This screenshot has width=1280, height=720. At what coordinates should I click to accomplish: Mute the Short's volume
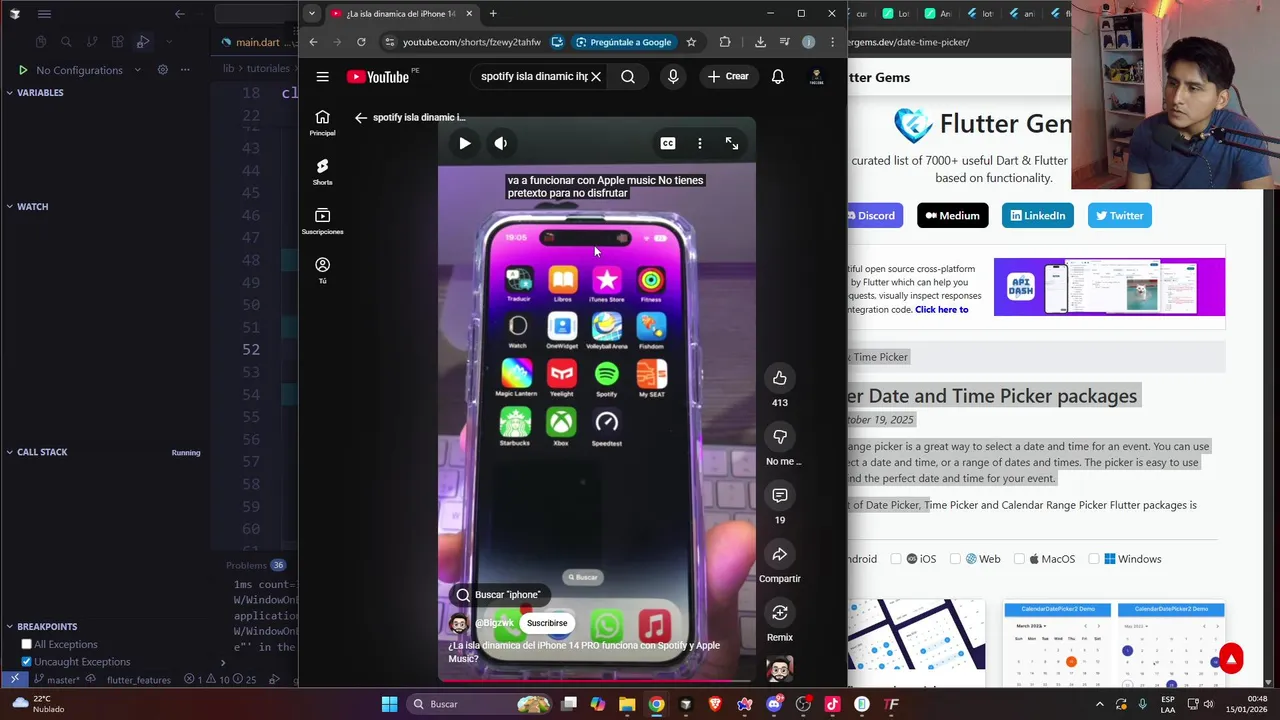501,143
